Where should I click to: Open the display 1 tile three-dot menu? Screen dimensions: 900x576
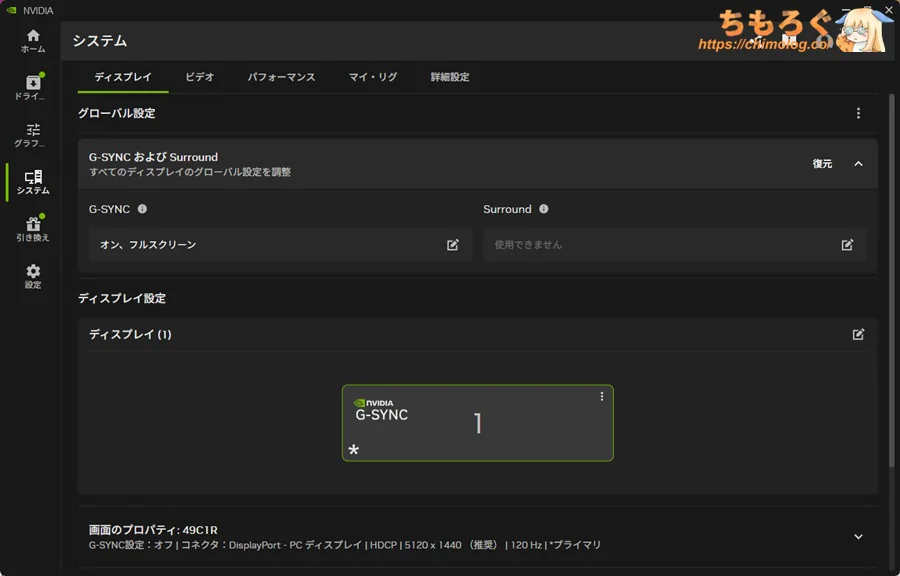point(601,397)
